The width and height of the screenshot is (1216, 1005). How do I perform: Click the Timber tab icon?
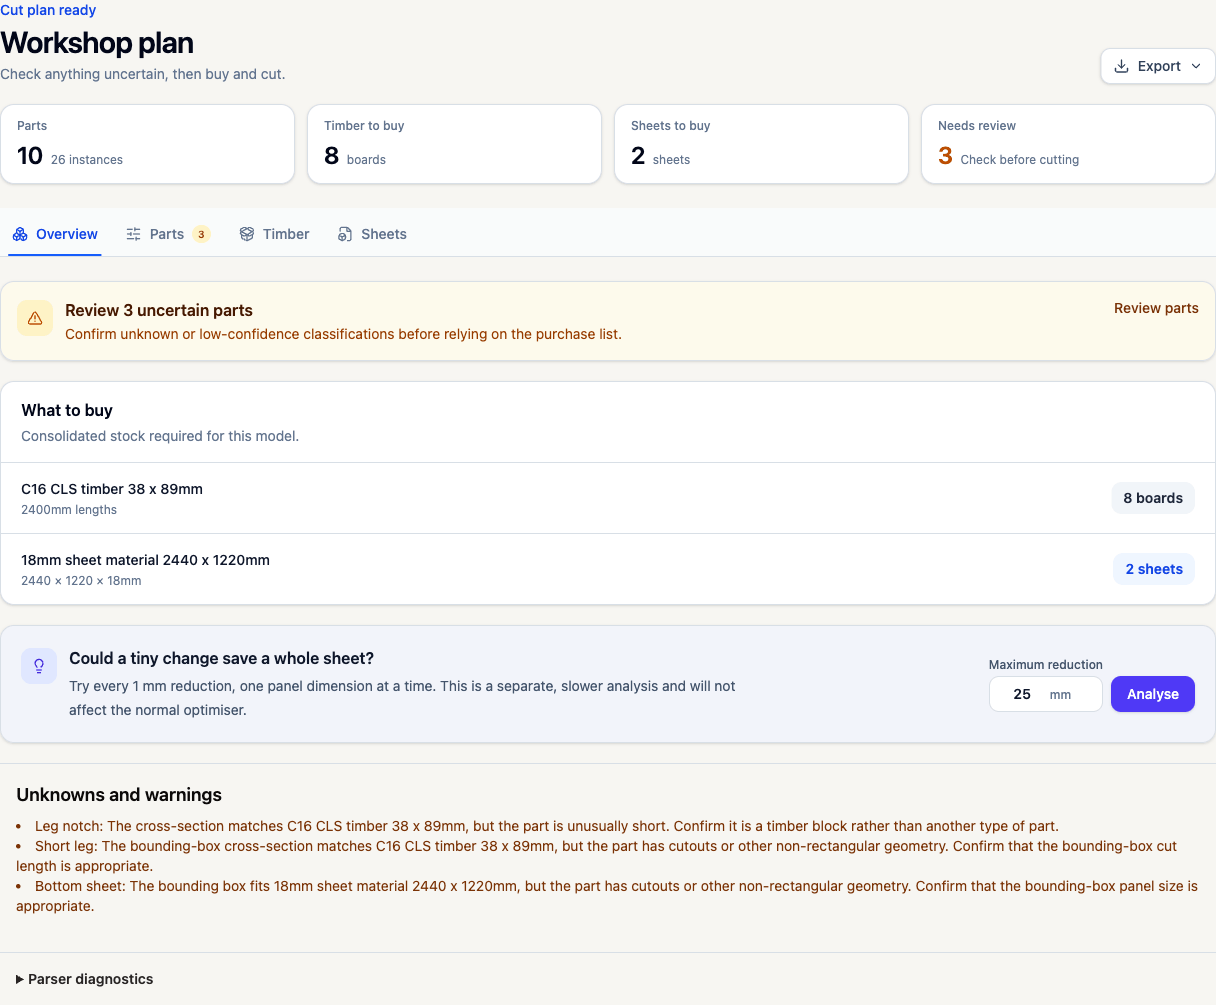[x=247, y=234]
